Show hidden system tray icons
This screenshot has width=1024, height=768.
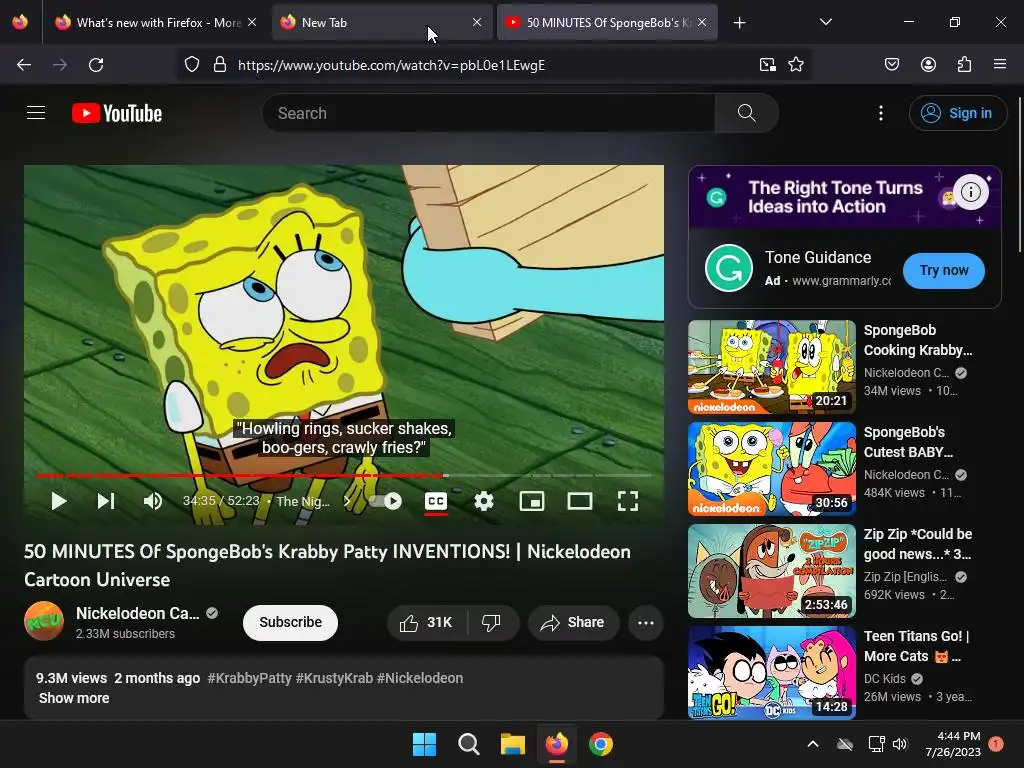(x=812, y=744)
